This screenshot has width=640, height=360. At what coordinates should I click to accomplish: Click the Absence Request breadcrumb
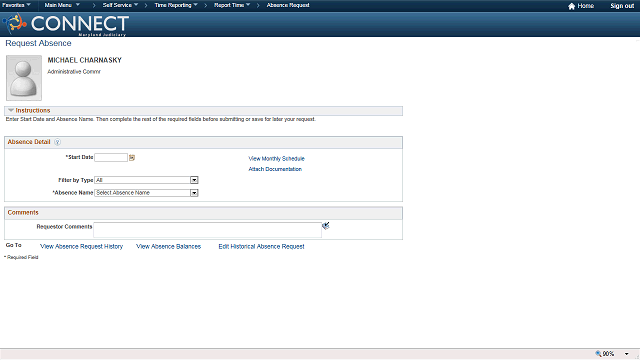(288, 5)
